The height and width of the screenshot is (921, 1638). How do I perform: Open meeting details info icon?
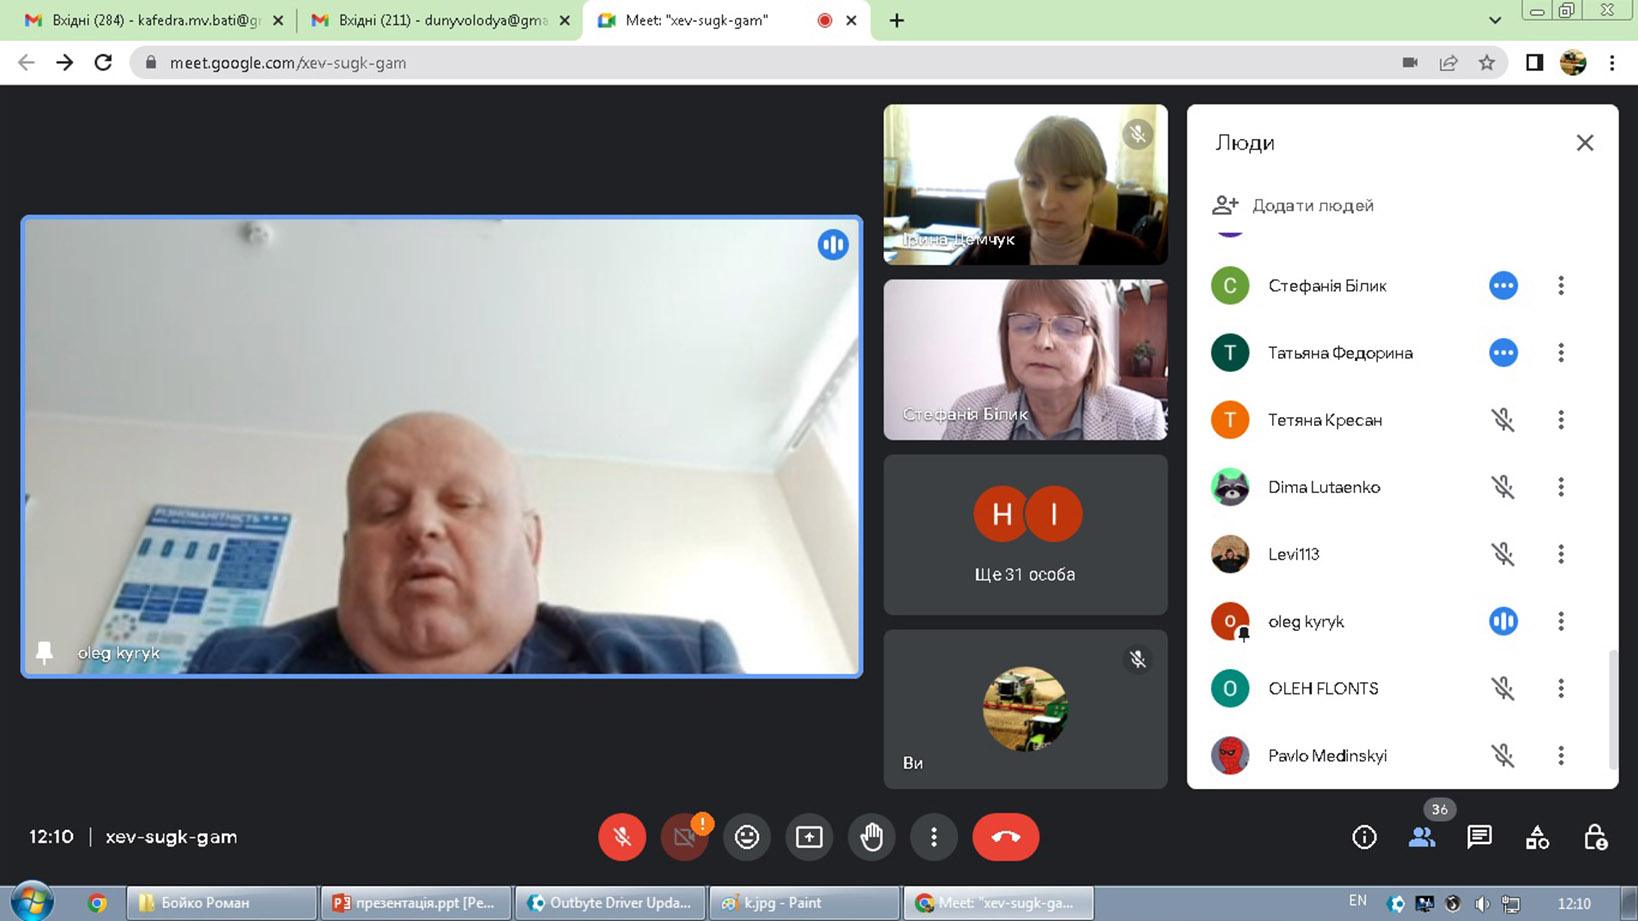point(1364,837)
